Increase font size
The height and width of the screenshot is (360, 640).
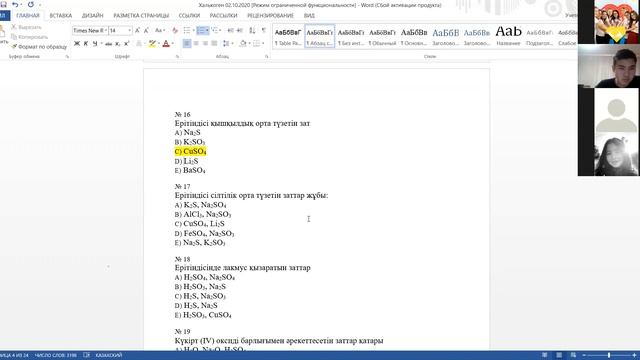tap(138, 31)
